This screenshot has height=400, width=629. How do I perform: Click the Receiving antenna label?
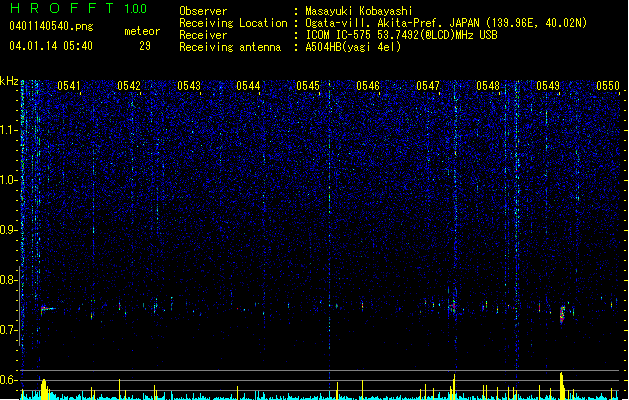230,47
